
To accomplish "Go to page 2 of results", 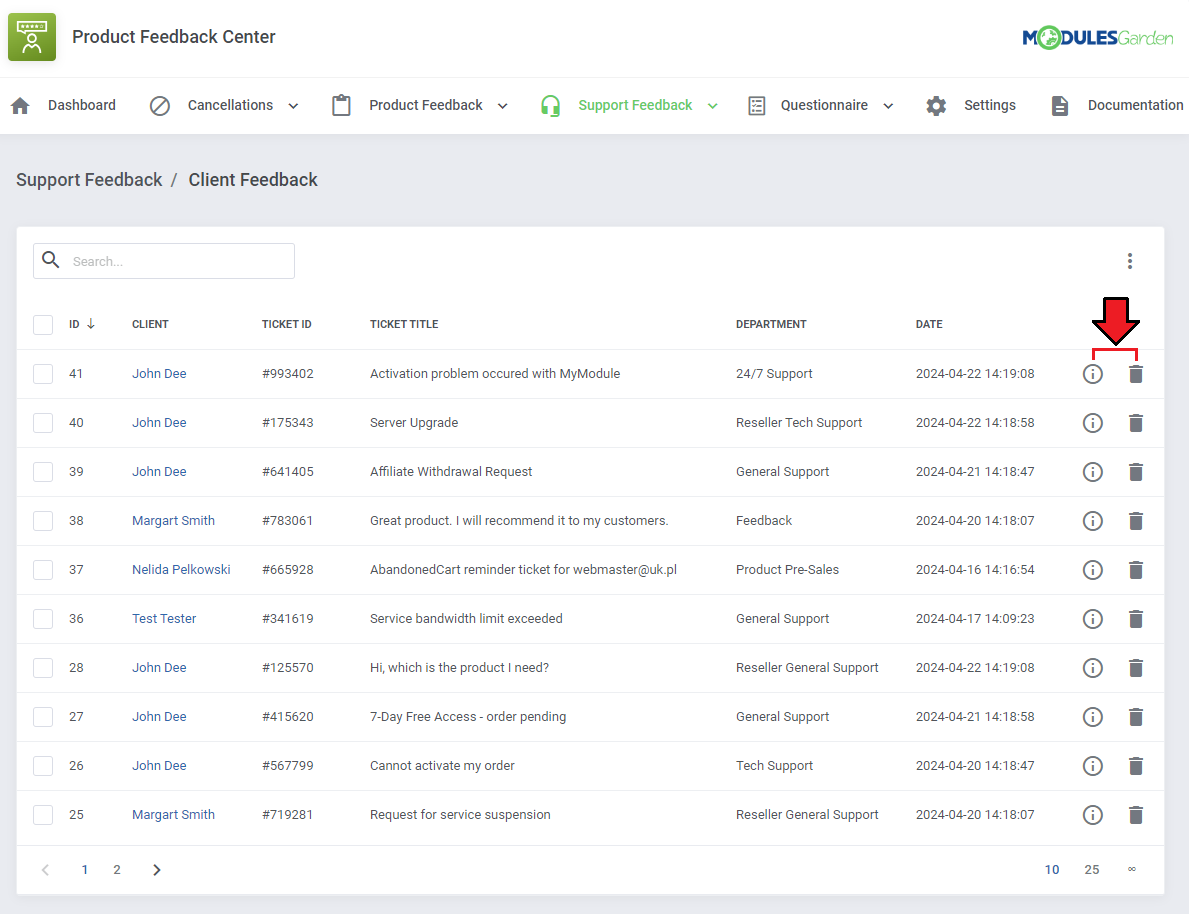I will pos(117,870).
